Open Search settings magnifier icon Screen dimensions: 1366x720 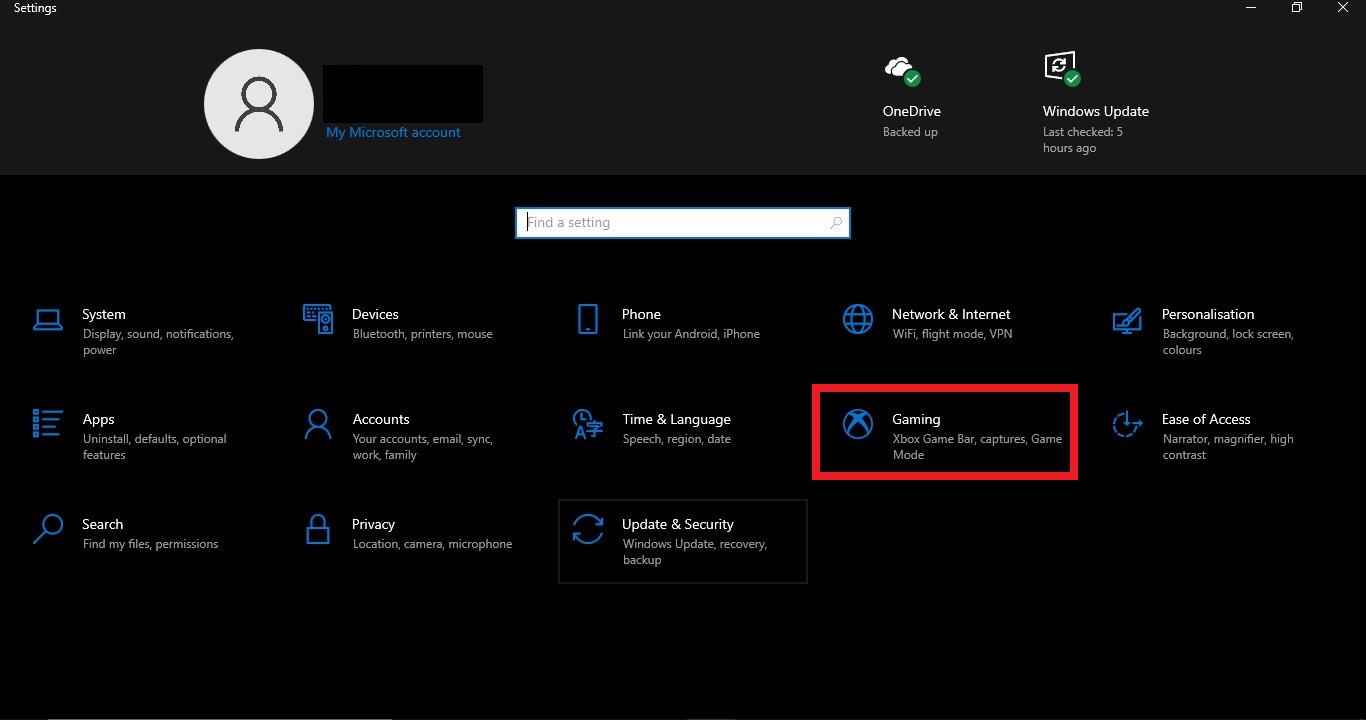[48, 529]
